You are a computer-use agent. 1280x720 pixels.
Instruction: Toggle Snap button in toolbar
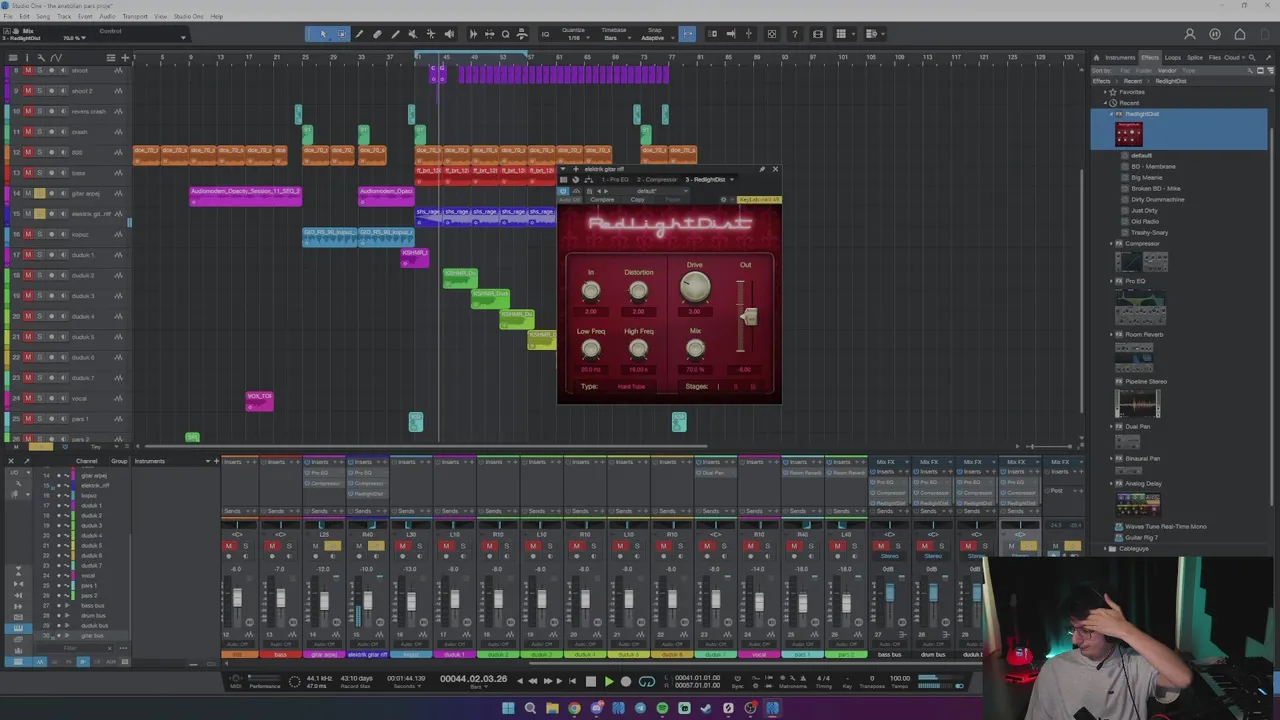687,34
